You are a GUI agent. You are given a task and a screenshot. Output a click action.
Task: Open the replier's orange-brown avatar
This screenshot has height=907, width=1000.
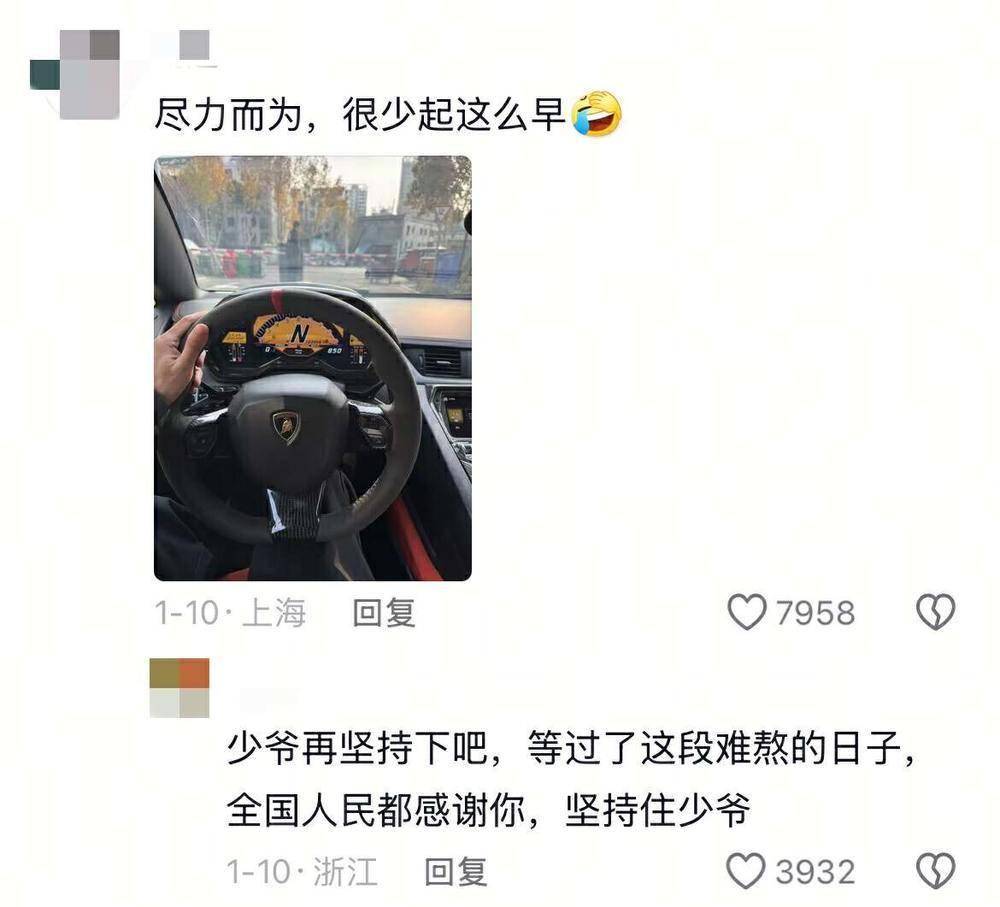click(180, 688)
